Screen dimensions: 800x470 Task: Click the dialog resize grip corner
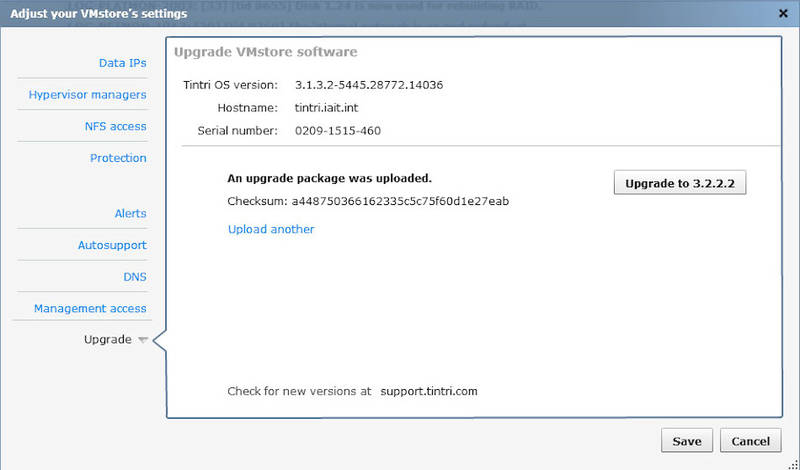tap(795, 464)
